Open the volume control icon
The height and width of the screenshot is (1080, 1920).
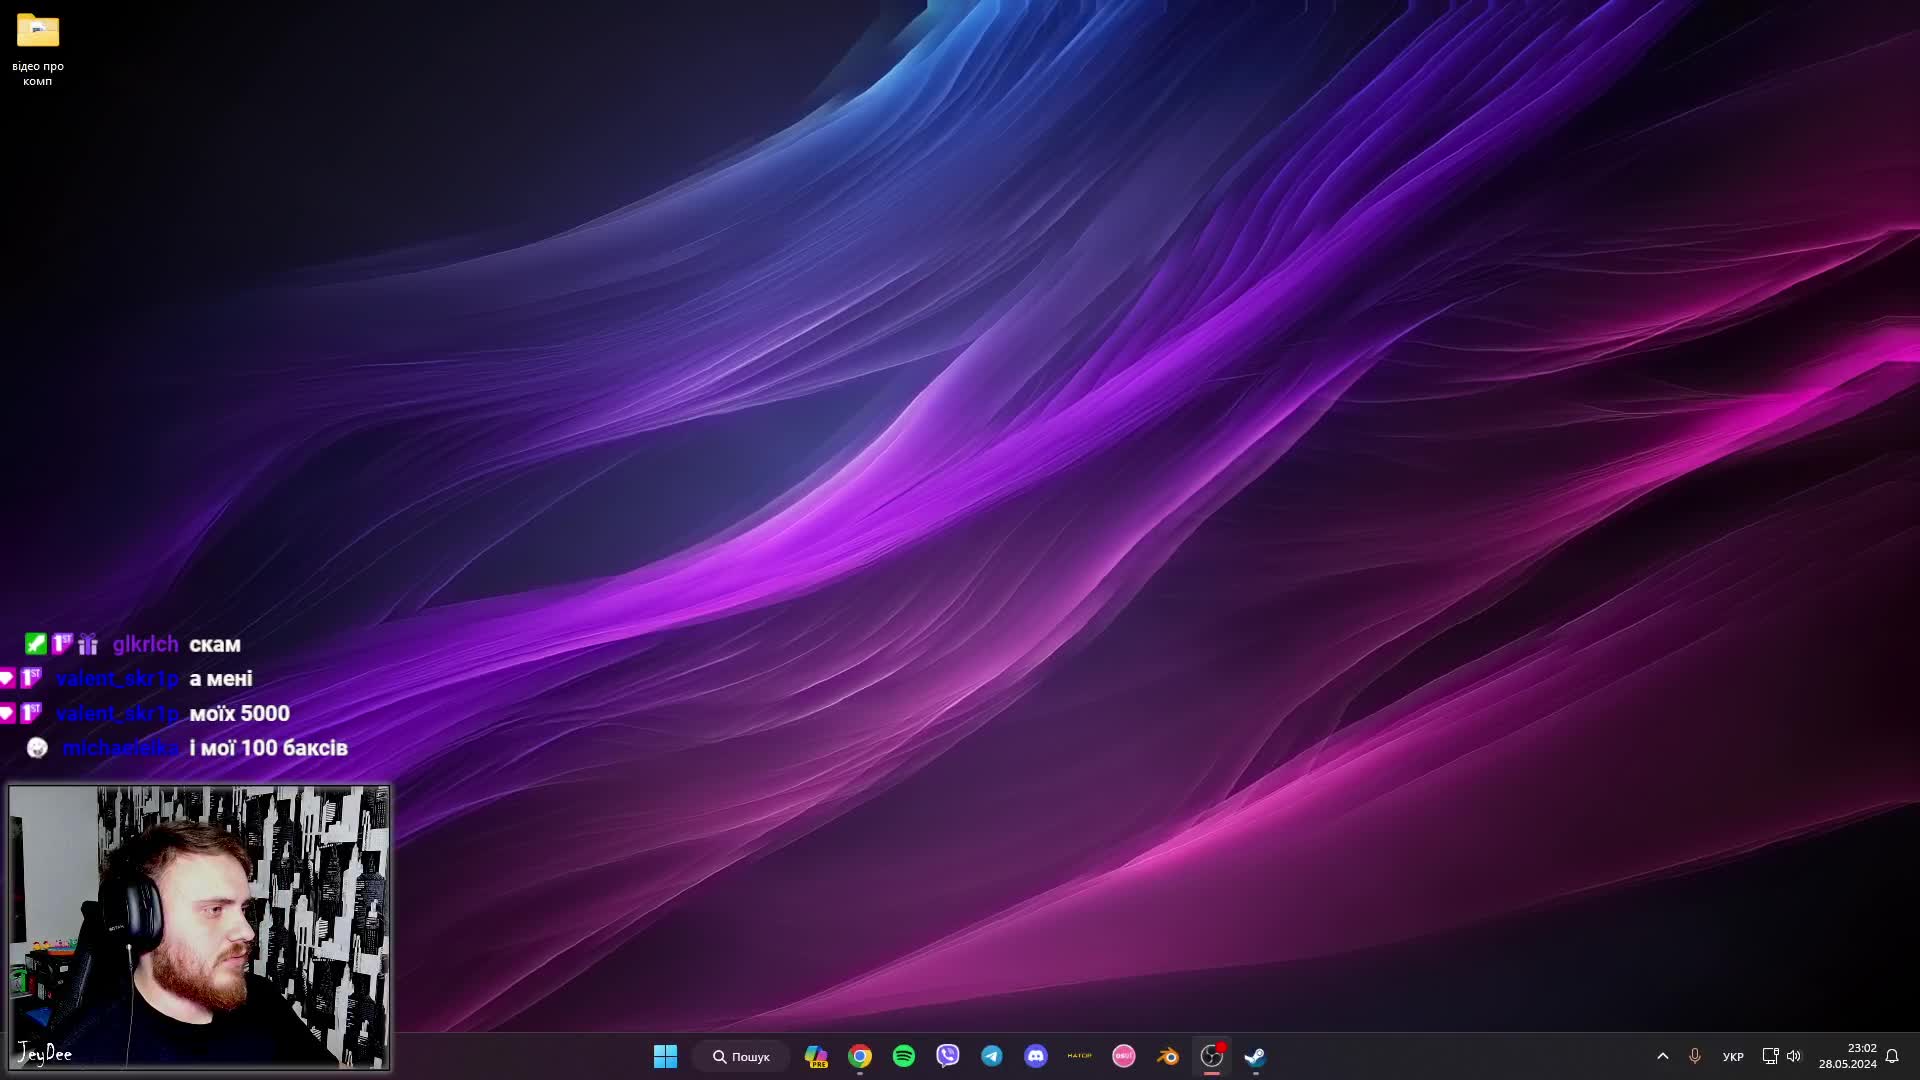point(1794,1056)
